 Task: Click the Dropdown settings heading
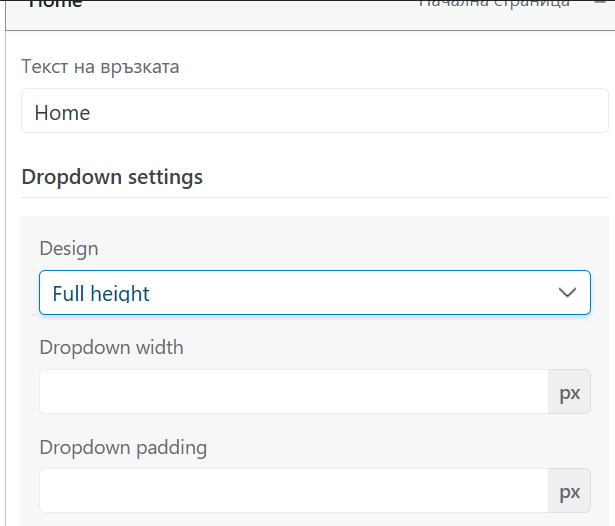pyautogui.click(x=112, y=177)
